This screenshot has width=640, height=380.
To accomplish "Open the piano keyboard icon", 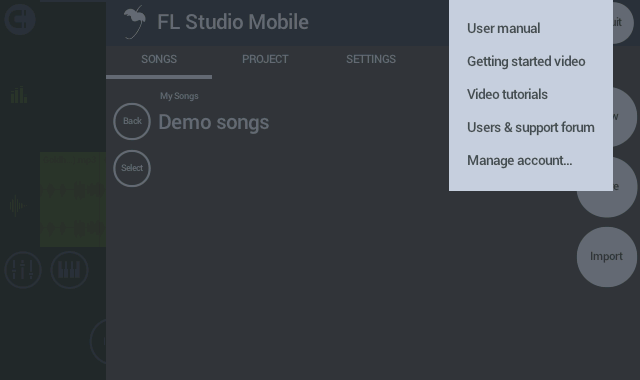I will click(69, 270).
